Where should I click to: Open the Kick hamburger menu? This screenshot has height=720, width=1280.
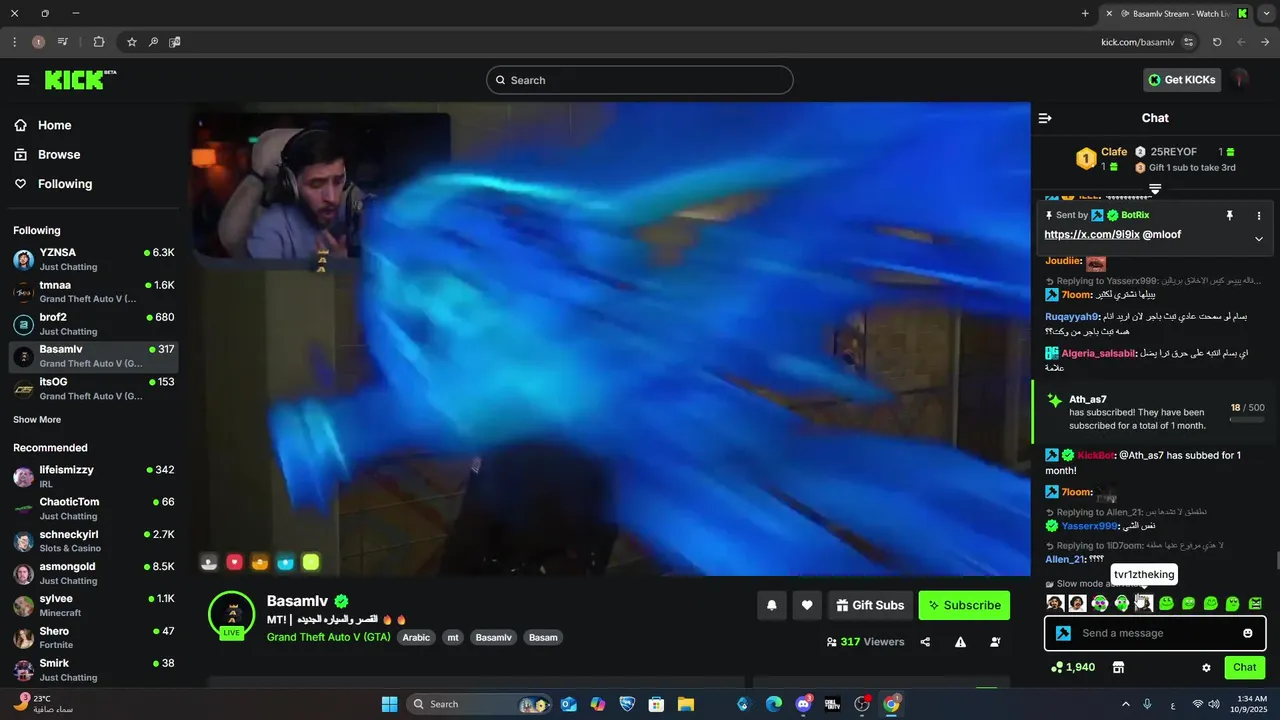(23, 80)
